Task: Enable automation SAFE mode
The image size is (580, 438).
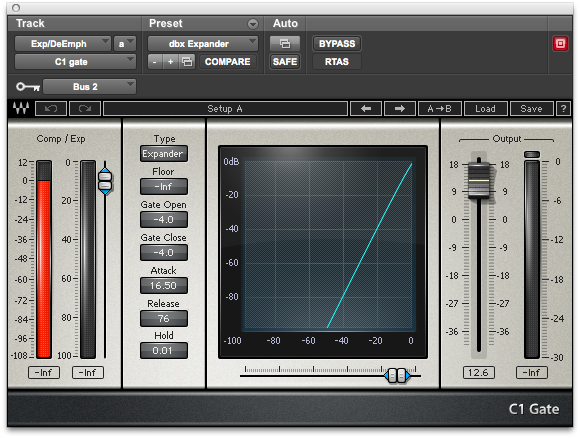Action: 284,61
